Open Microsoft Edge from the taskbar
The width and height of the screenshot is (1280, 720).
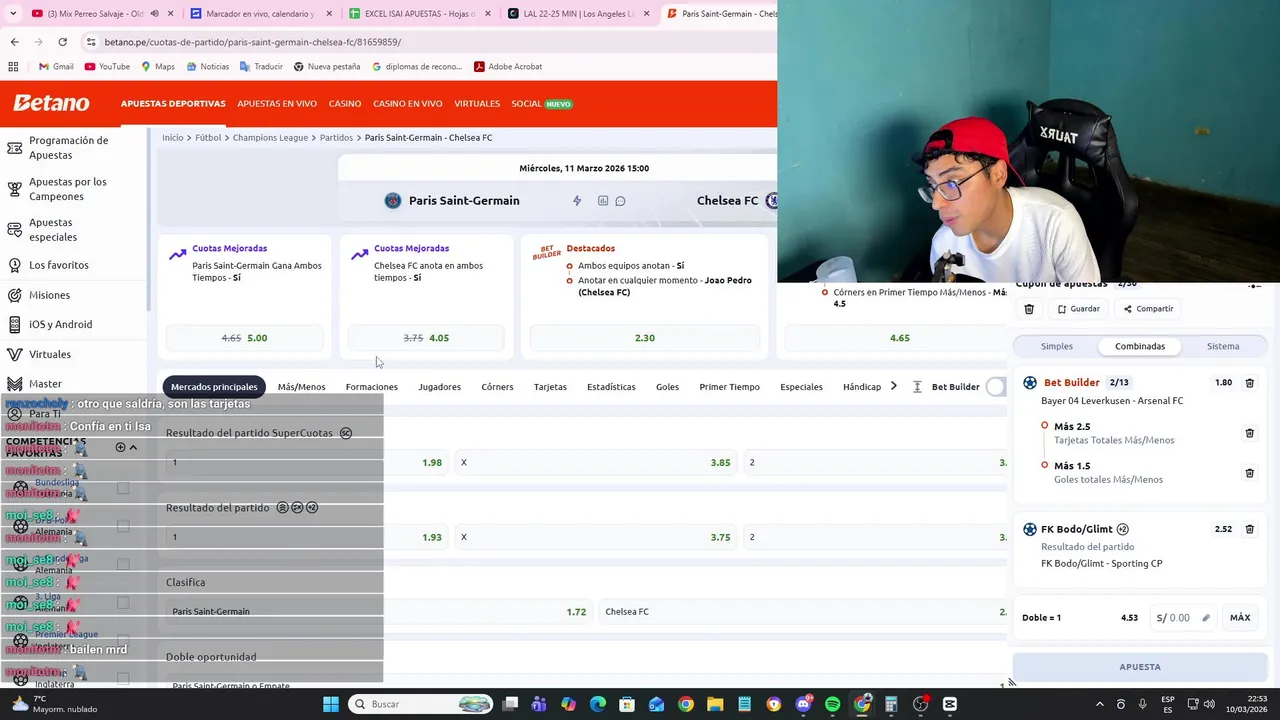(x=598, y=704)
